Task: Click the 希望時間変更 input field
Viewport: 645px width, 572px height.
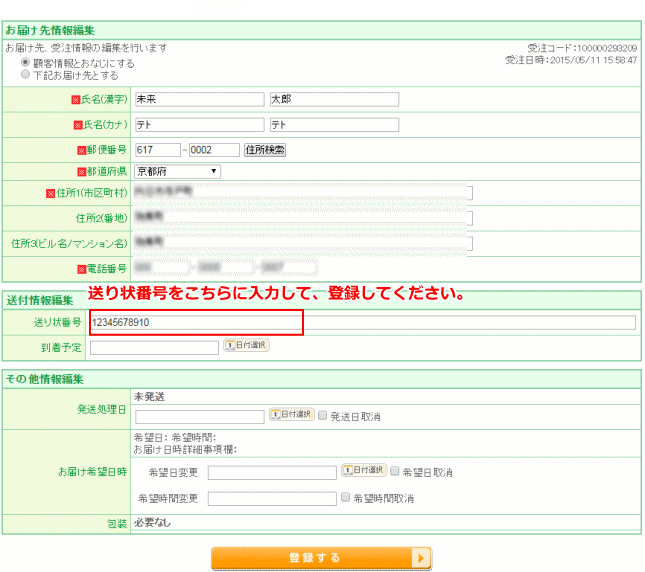Action: coord(272,499)
